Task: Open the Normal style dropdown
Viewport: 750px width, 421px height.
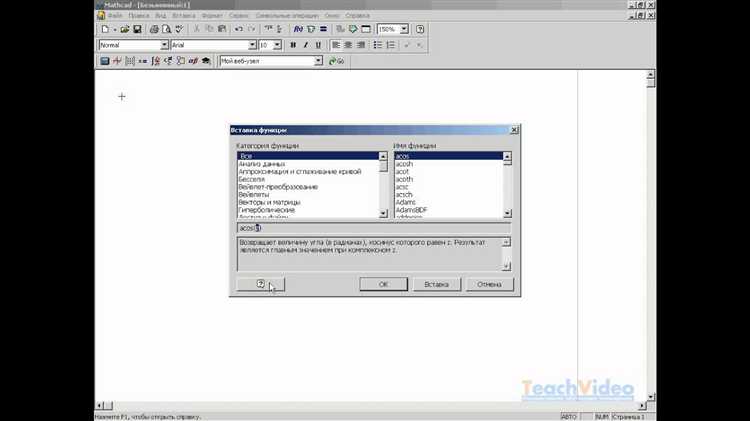Action: coord(164,45)
